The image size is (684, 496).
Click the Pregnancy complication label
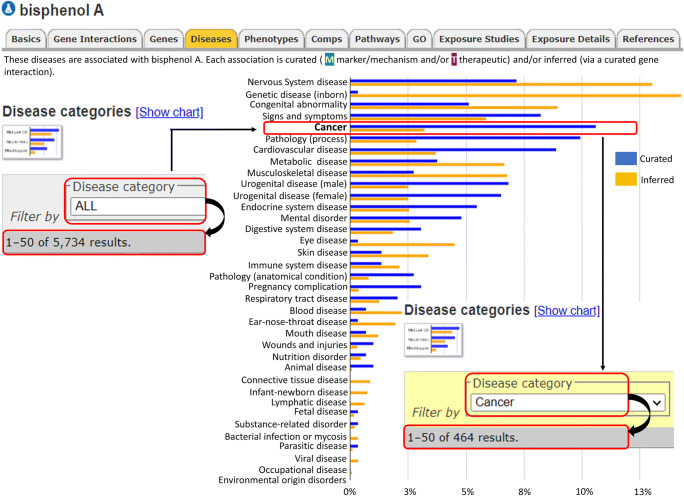point(298,287)
